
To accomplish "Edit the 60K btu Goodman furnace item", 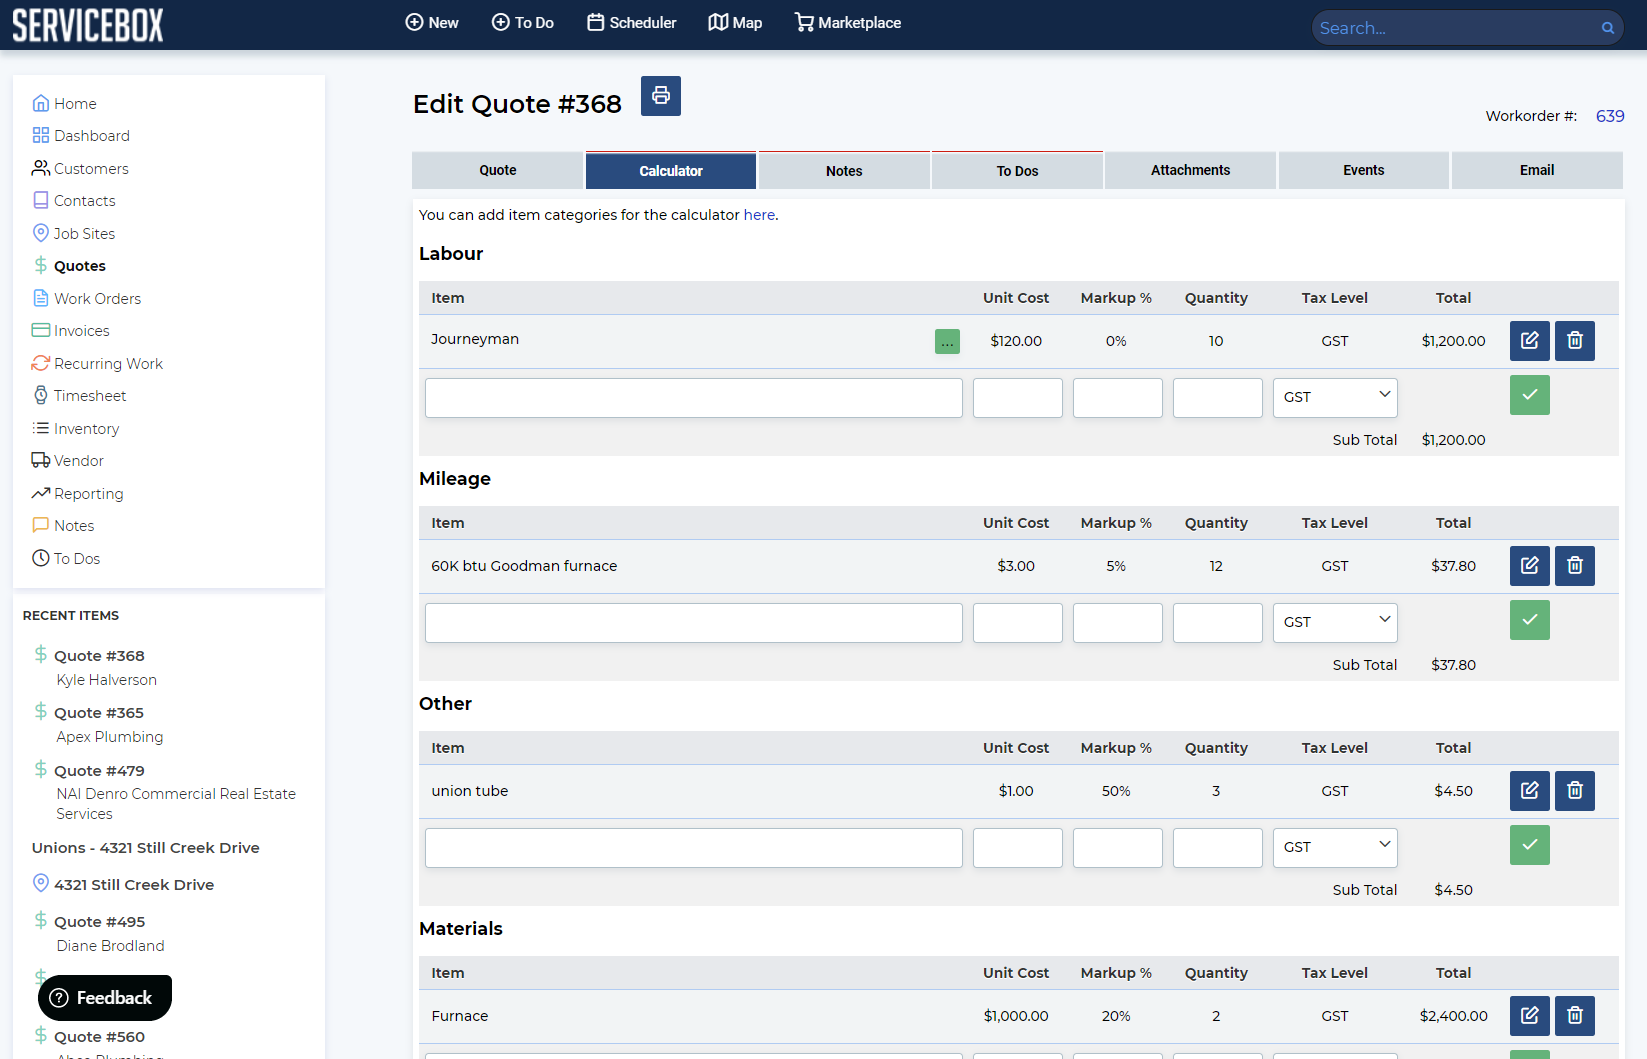I will tap(1529, 565).
